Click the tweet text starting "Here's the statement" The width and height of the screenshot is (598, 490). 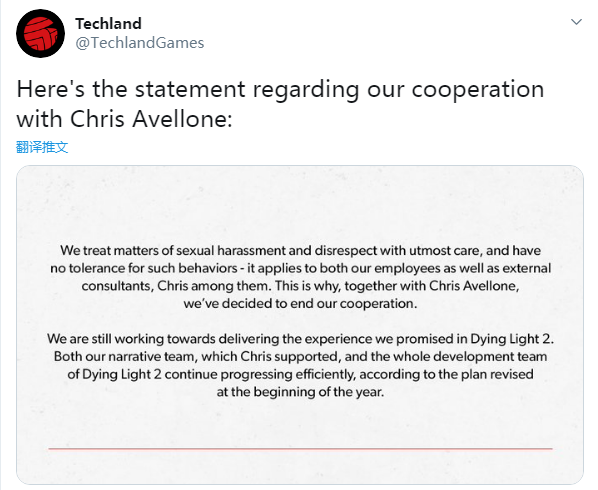click(280, 104)
